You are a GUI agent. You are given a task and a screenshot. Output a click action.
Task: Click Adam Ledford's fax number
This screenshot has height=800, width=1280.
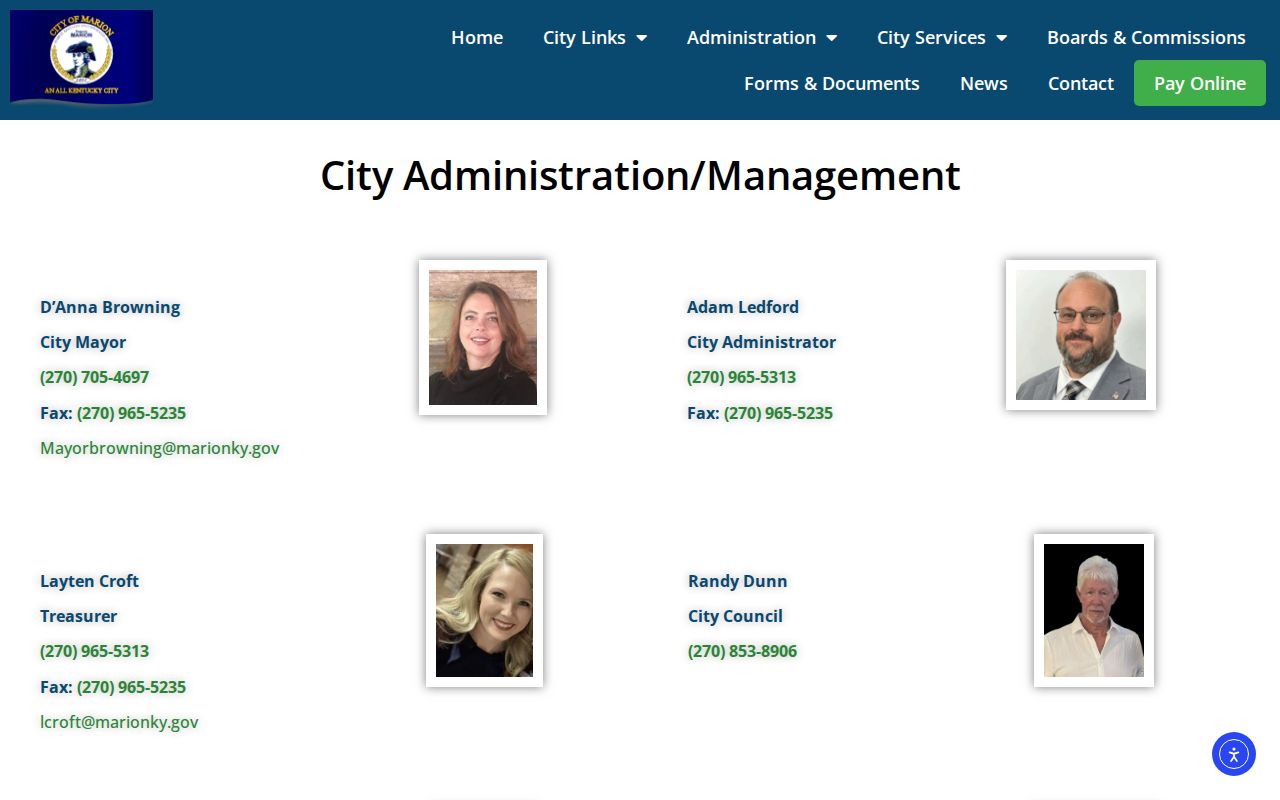pyautogui.click(x=778, y=413)
